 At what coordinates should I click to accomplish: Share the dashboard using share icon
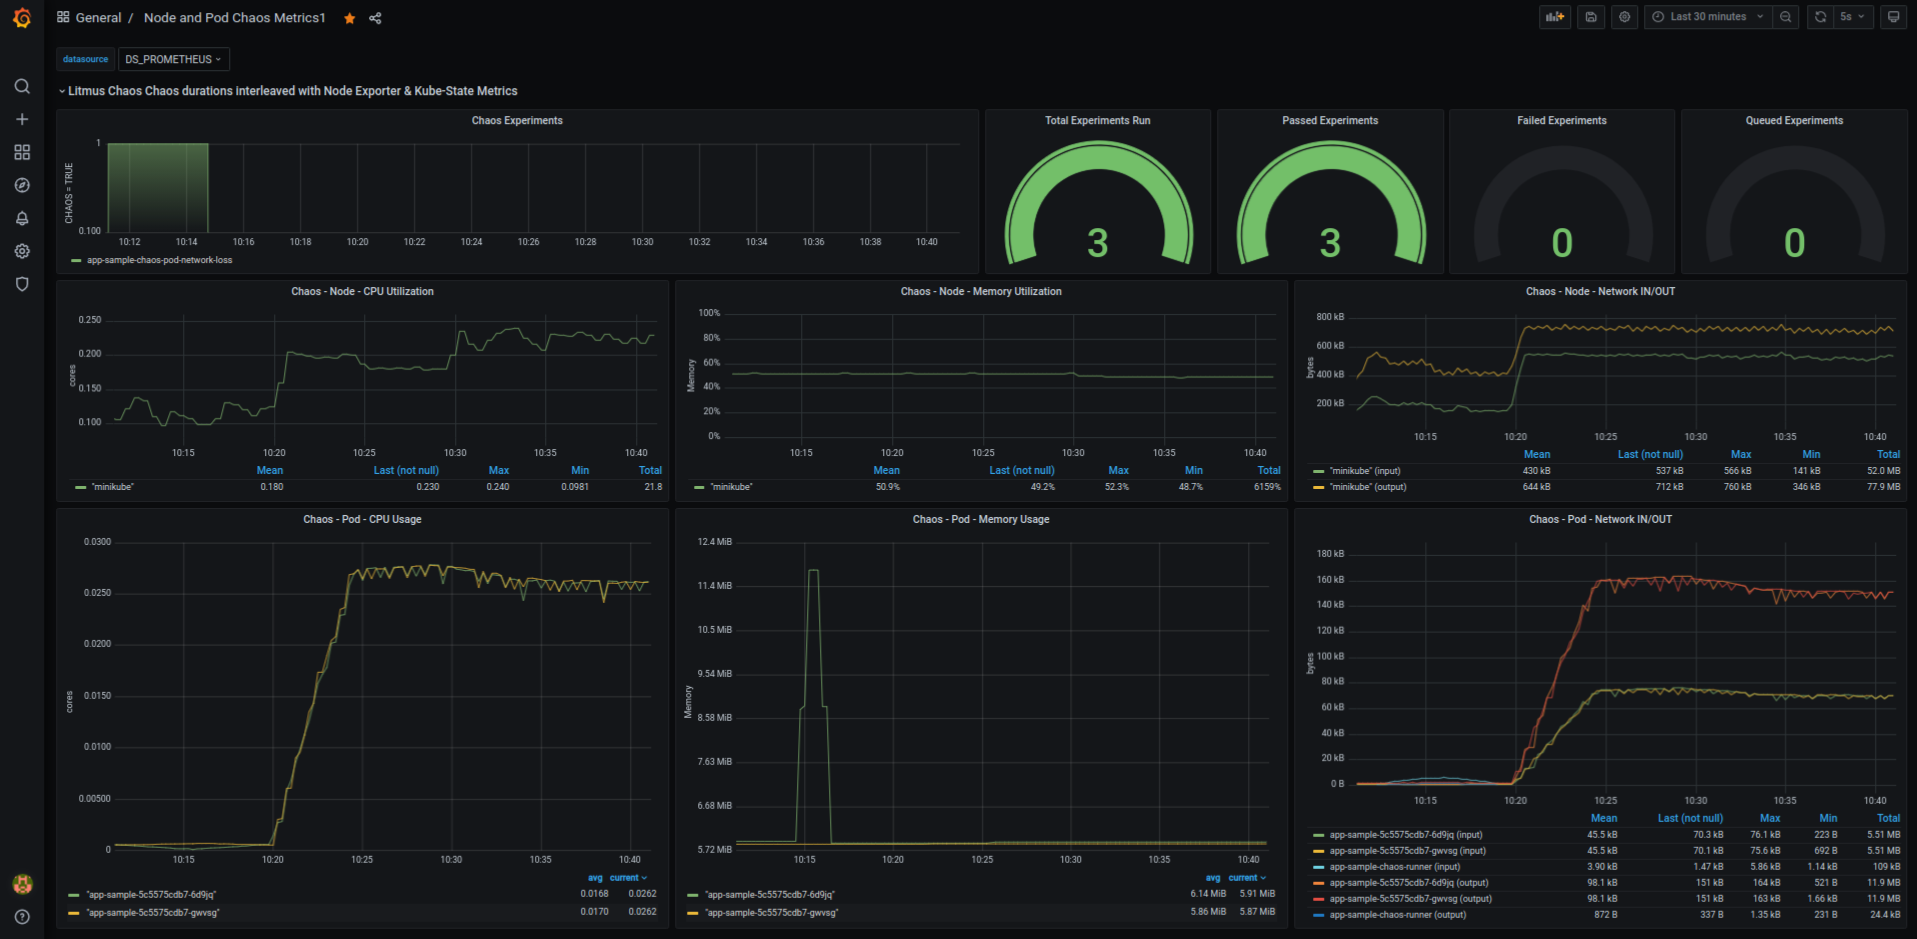375,18
